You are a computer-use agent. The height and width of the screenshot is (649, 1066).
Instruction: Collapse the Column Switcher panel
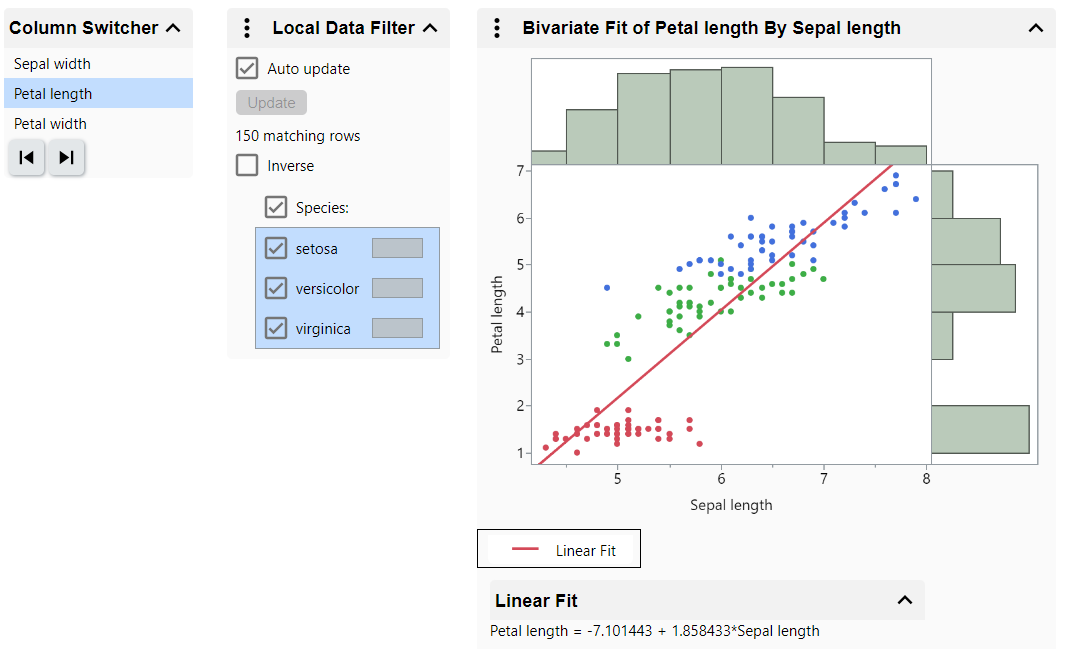(x=173, y=28)
